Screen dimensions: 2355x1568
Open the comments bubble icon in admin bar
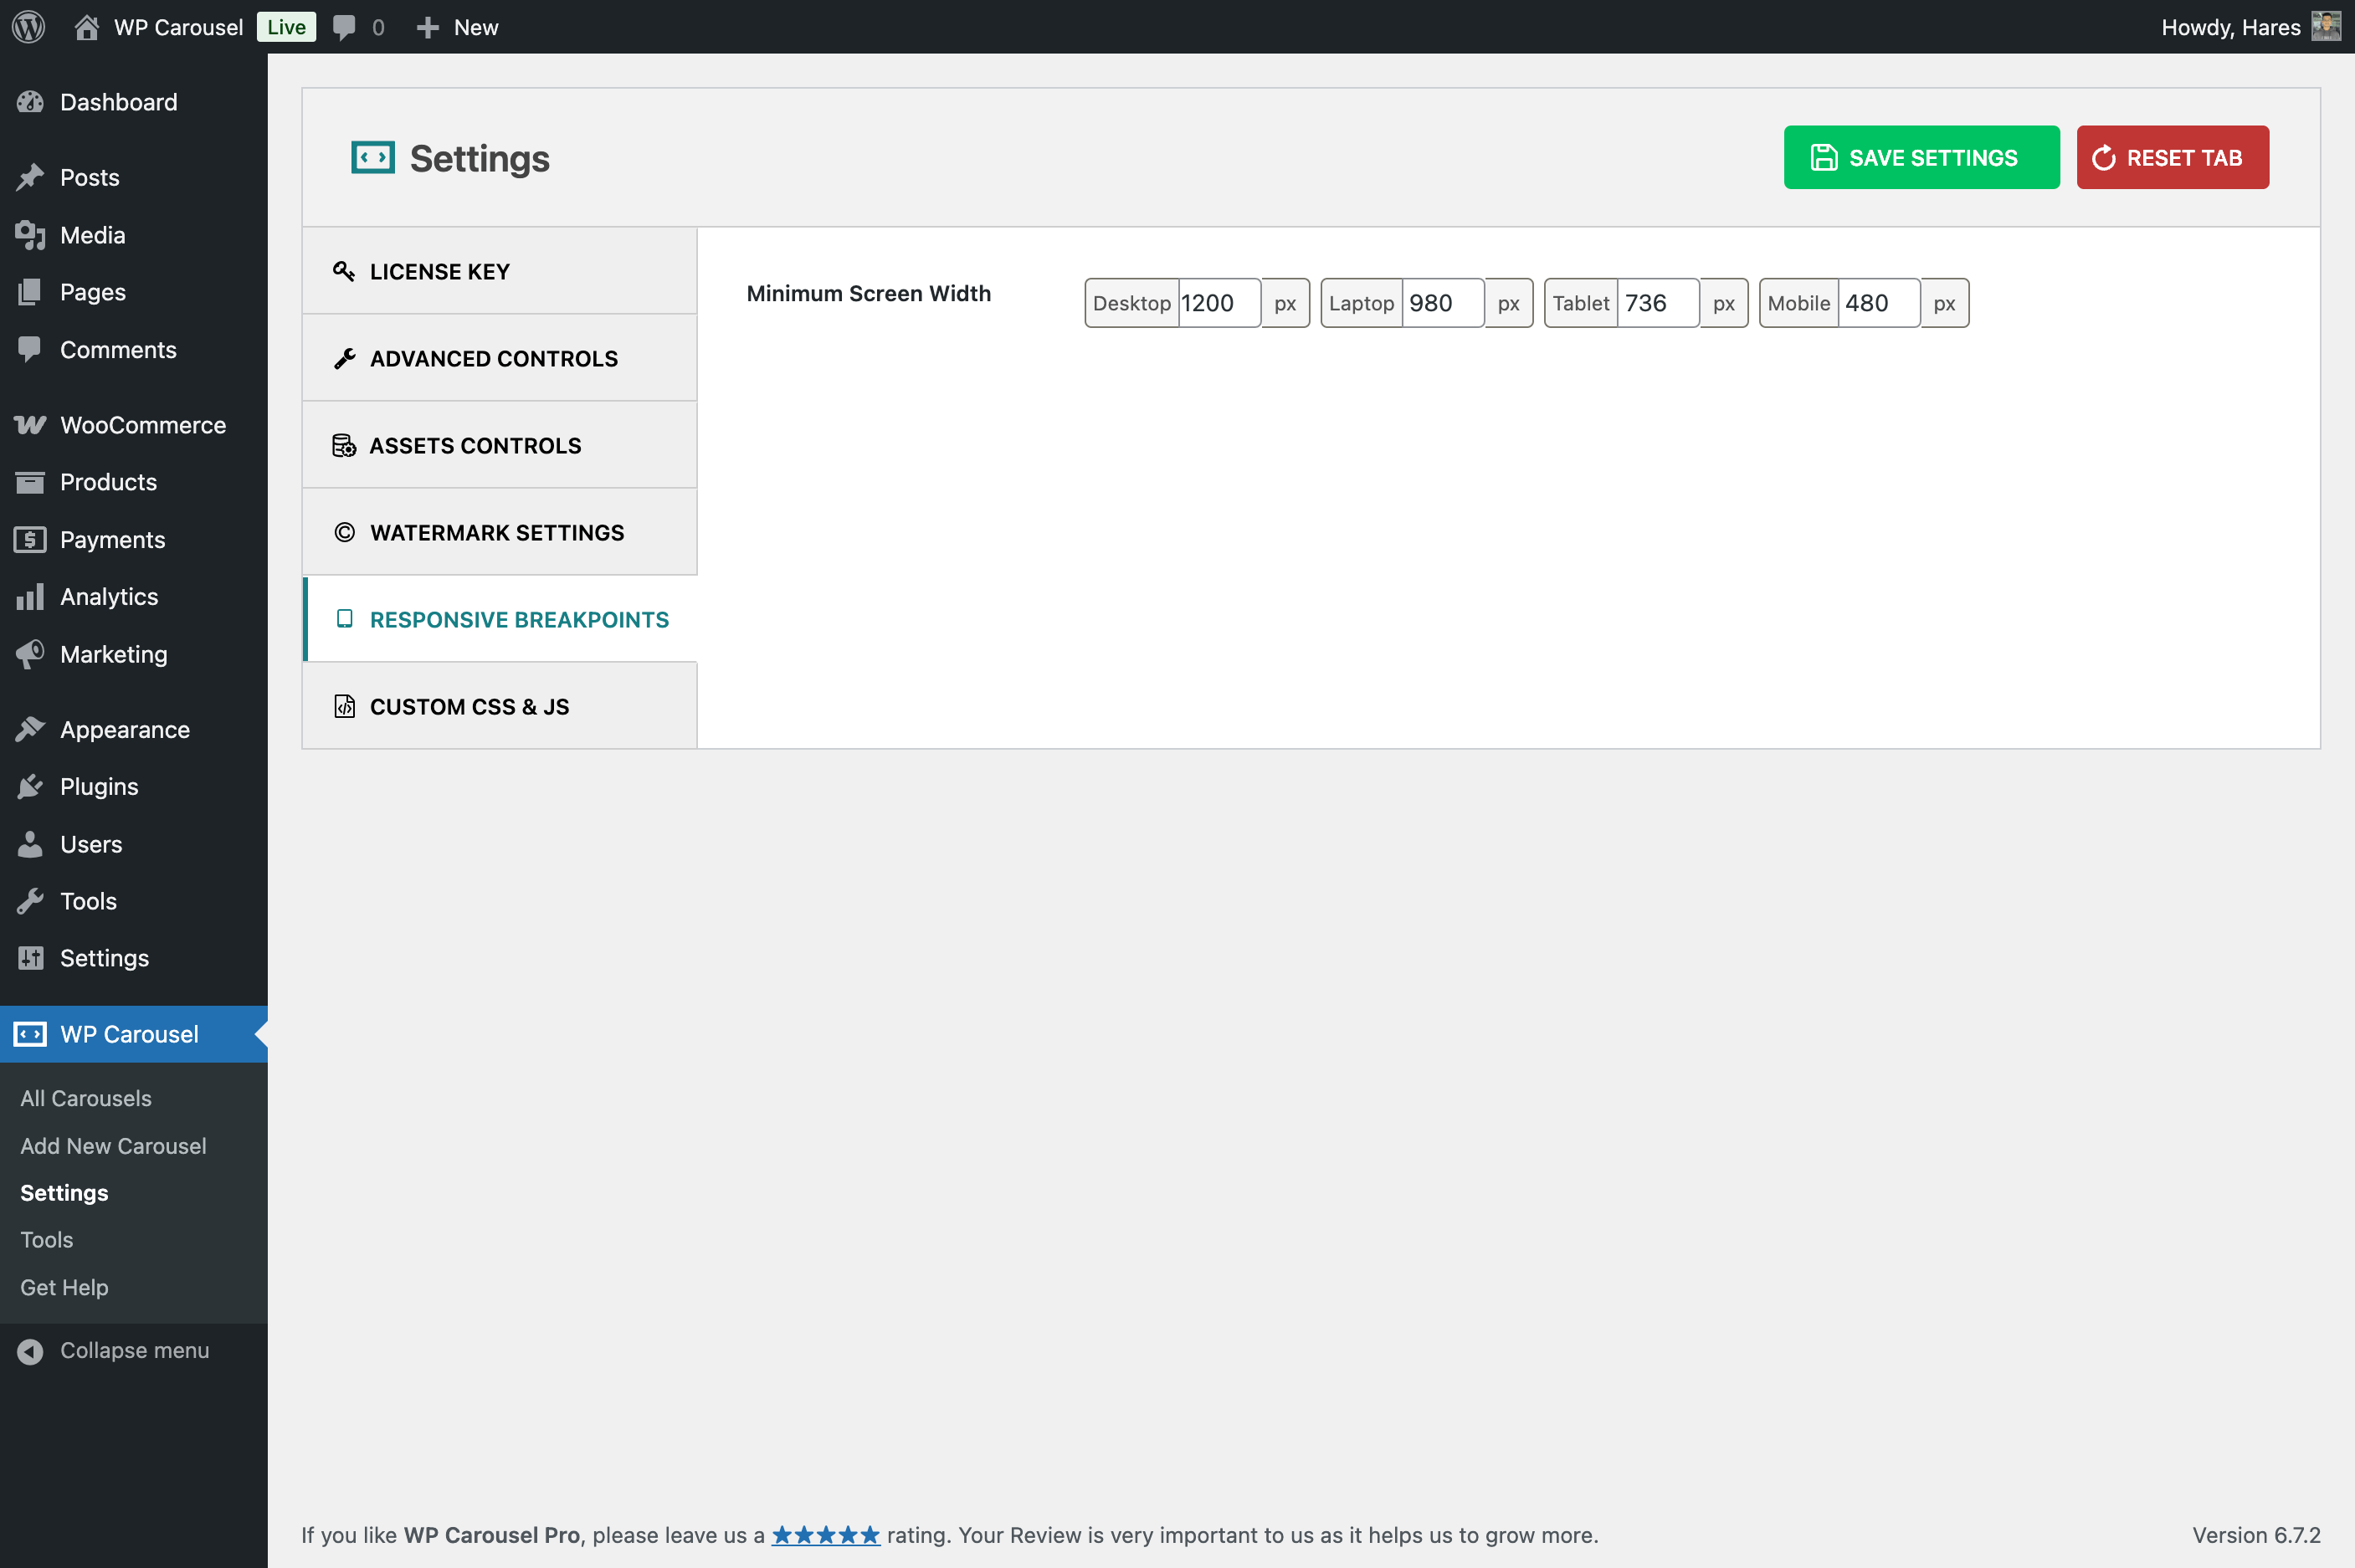[344, 28]
